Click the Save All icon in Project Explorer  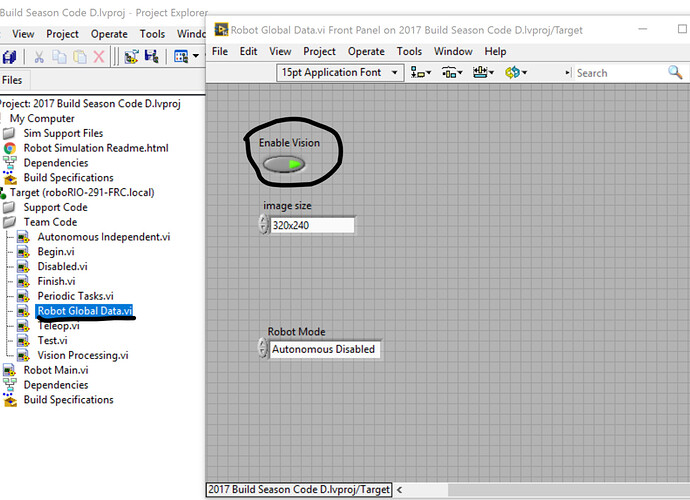(9, 57)
